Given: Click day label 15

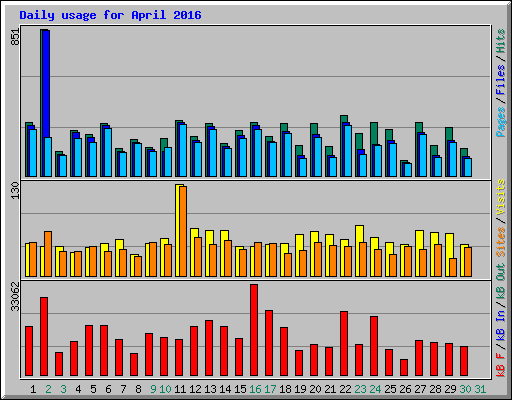Looking at the screenshot, I should [240, 389].
